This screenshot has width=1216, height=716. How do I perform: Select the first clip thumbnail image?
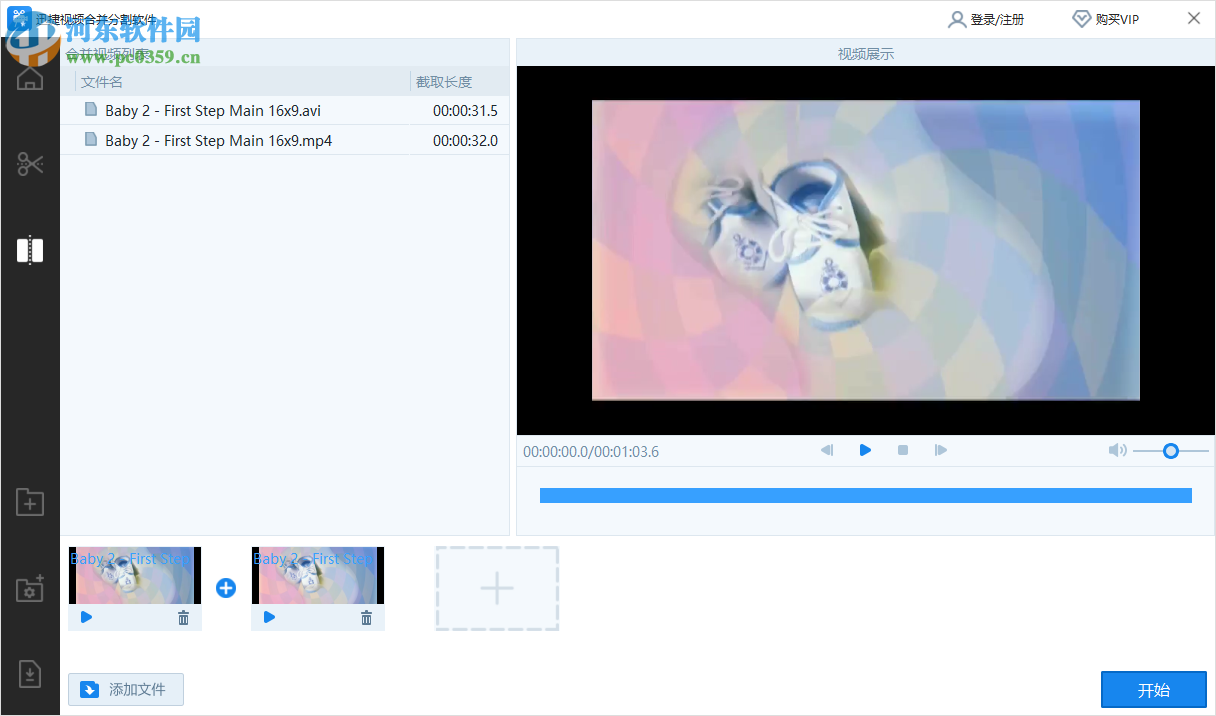tap(135, 576)
